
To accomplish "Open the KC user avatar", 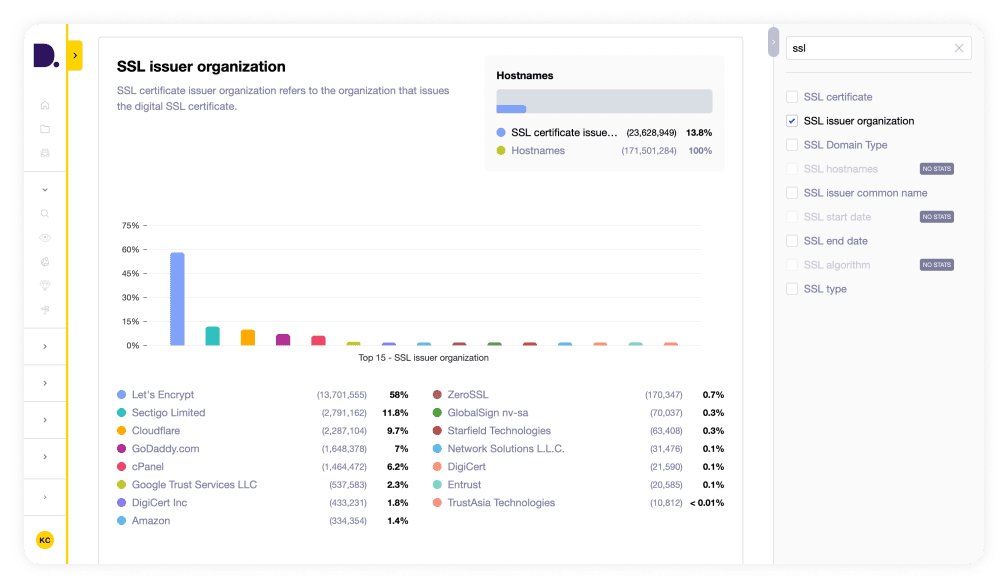I will tap(45, 540).
